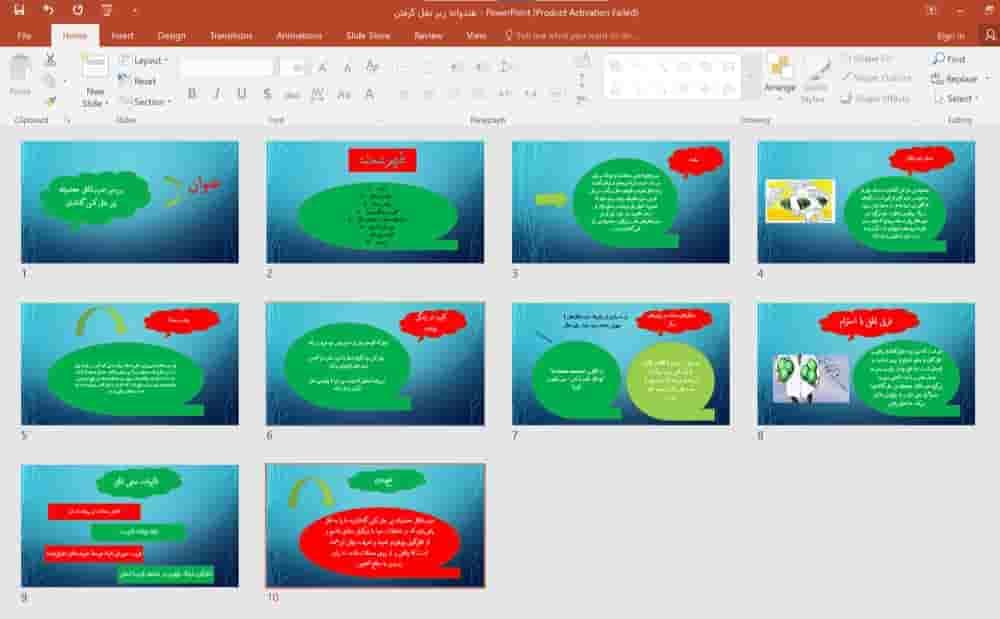Open Ribbon Display Options in title bar
This screenshot has height=619, width=1000.
(931, 10)
